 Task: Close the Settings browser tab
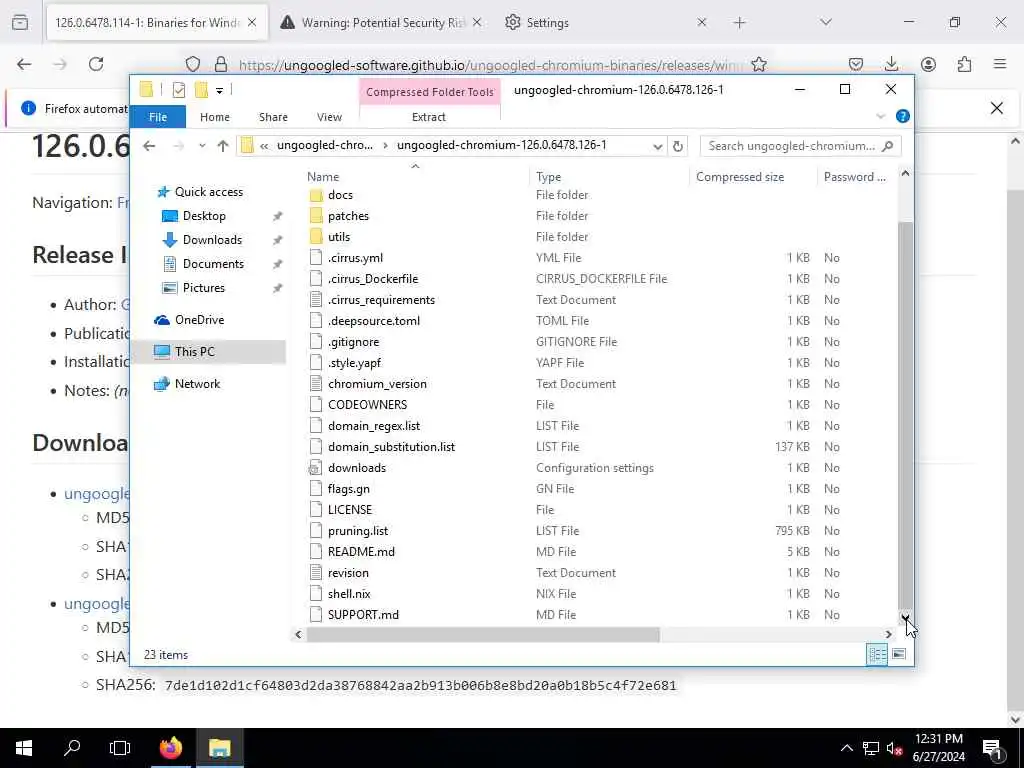tap(701, 23)
